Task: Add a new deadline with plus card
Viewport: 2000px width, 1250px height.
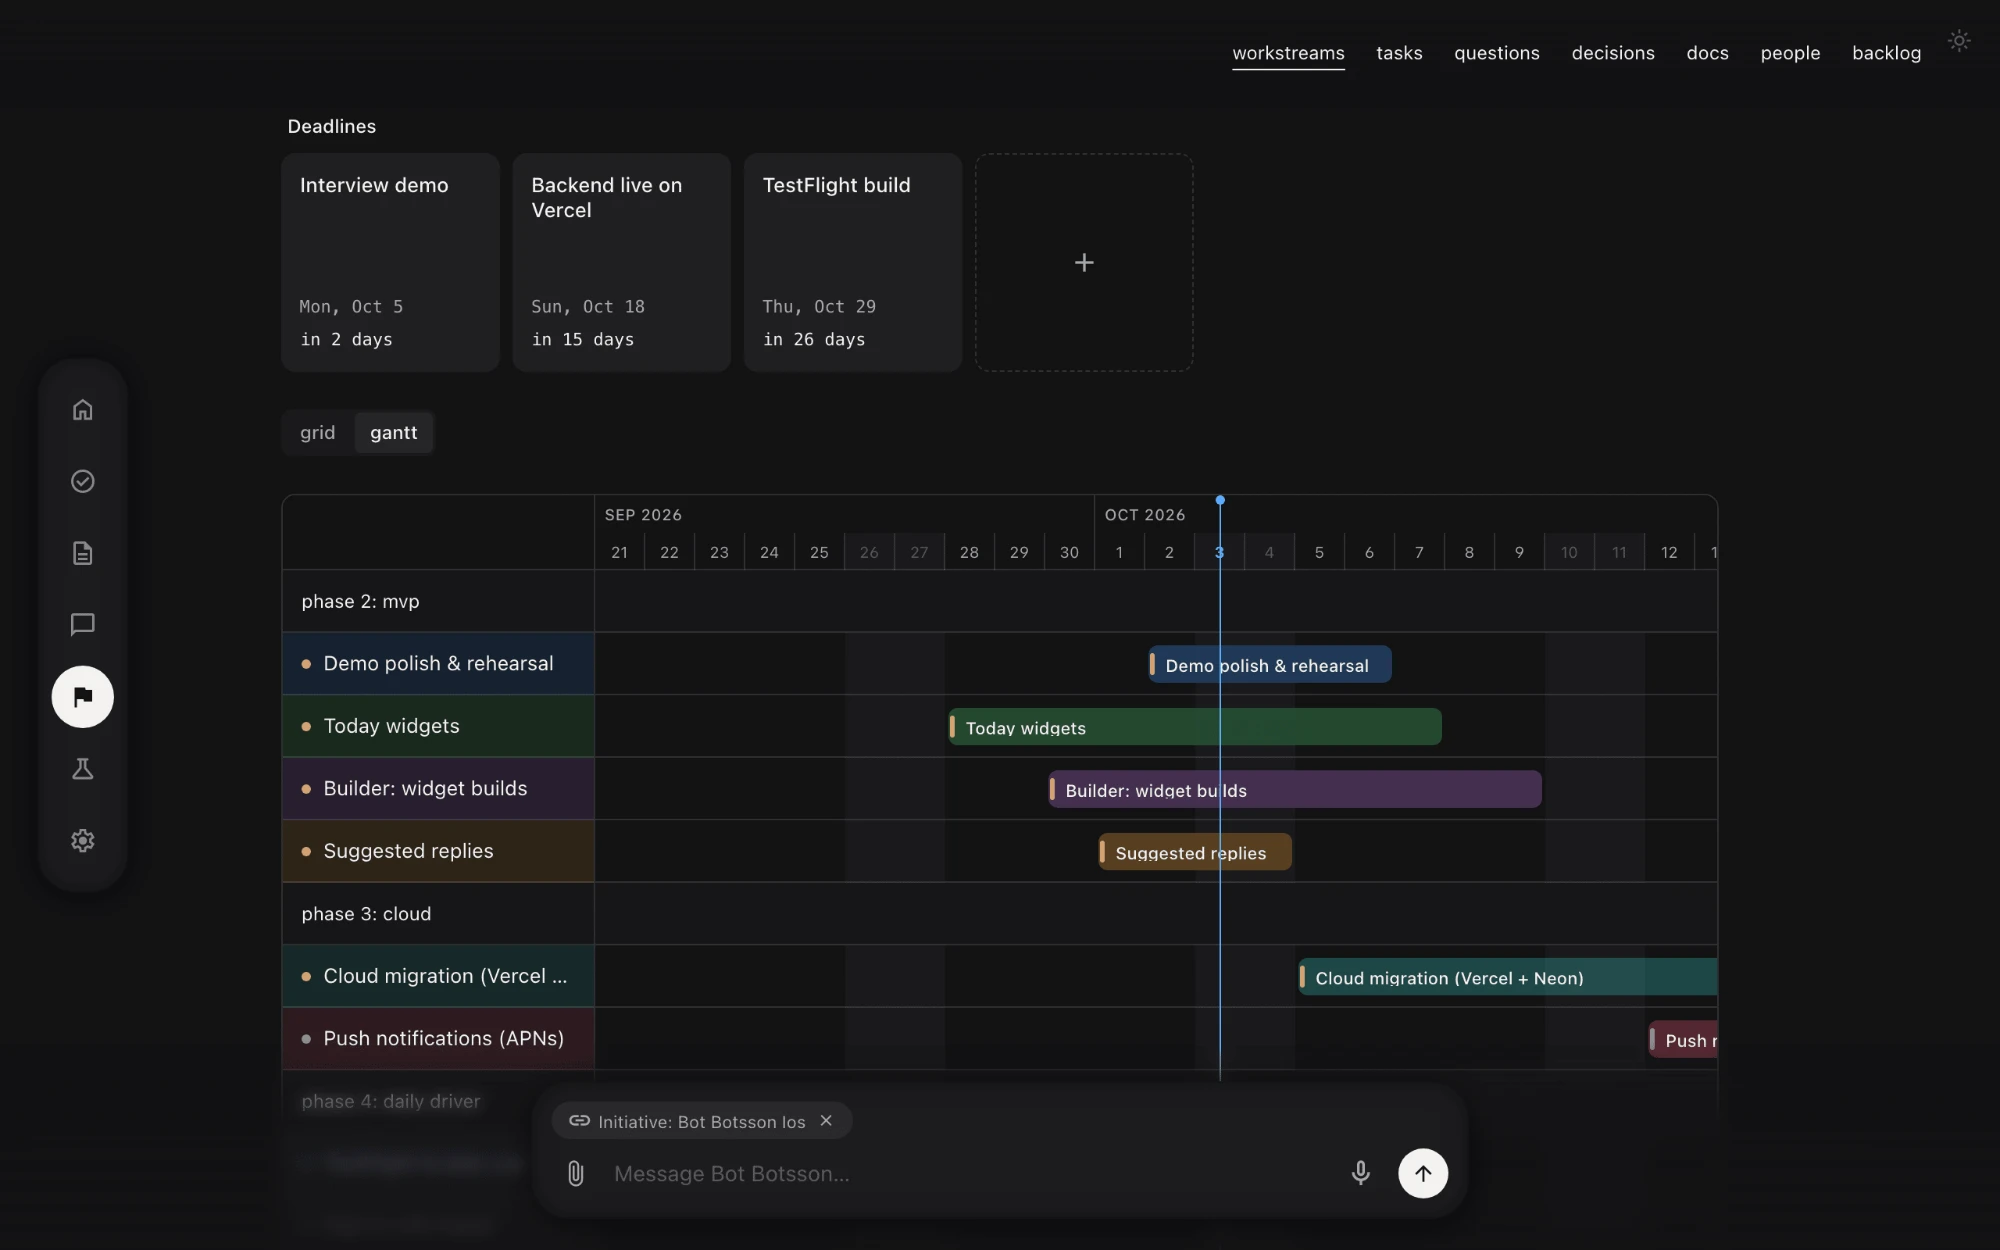Action: click(1084, 262)
